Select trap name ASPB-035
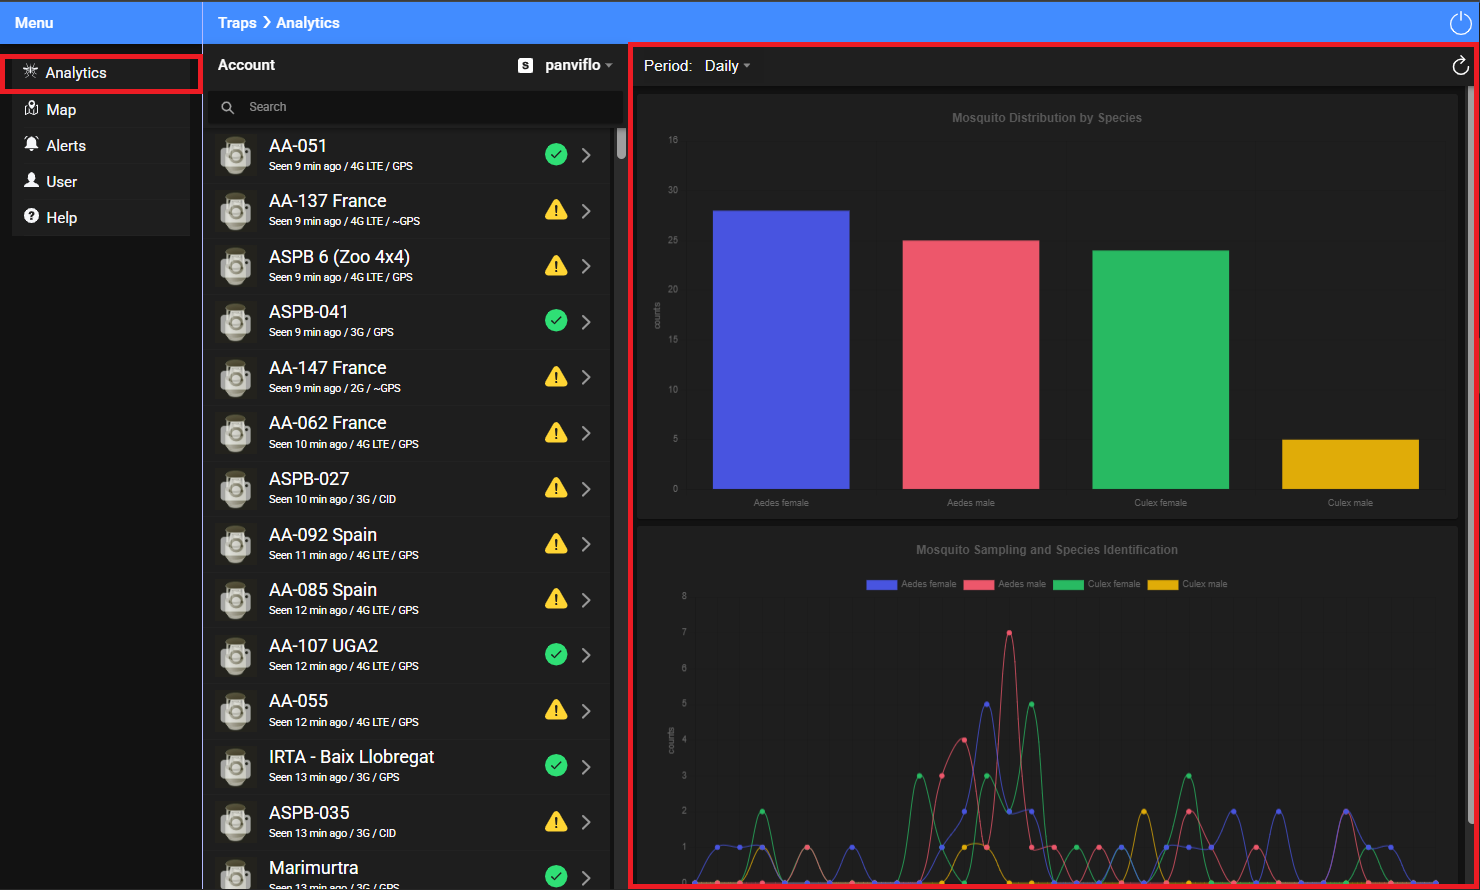The width and height of the screenshot is (1480, 890). 309,813
